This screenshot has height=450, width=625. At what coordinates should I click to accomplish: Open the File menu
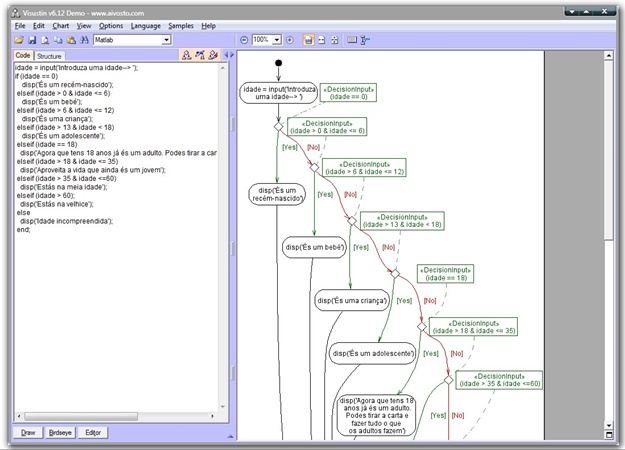[x=20, y=26]
